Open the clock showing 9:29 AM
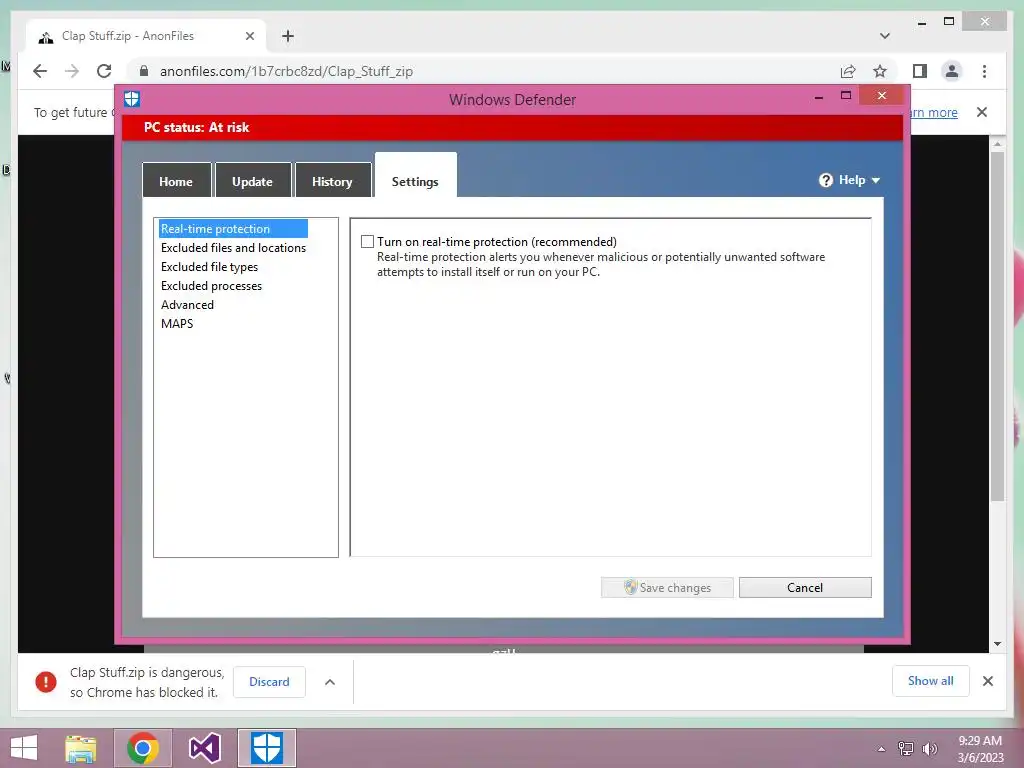Viewport: 1024px width, 768px height. [x=980, y=749]
